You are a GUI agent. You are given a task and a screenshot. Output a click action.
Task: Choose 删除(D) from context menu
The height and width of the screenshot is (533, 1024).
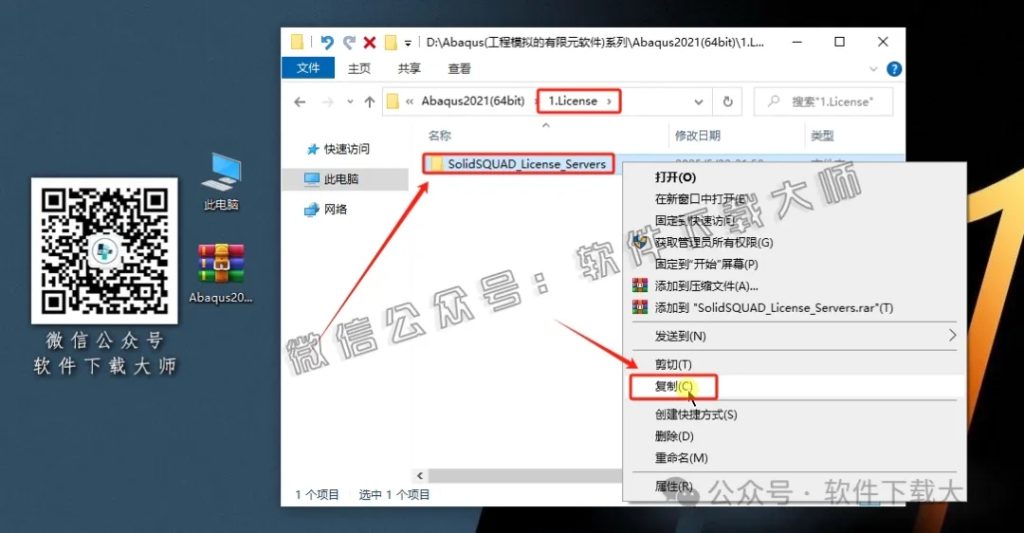(x=674, y=436)
